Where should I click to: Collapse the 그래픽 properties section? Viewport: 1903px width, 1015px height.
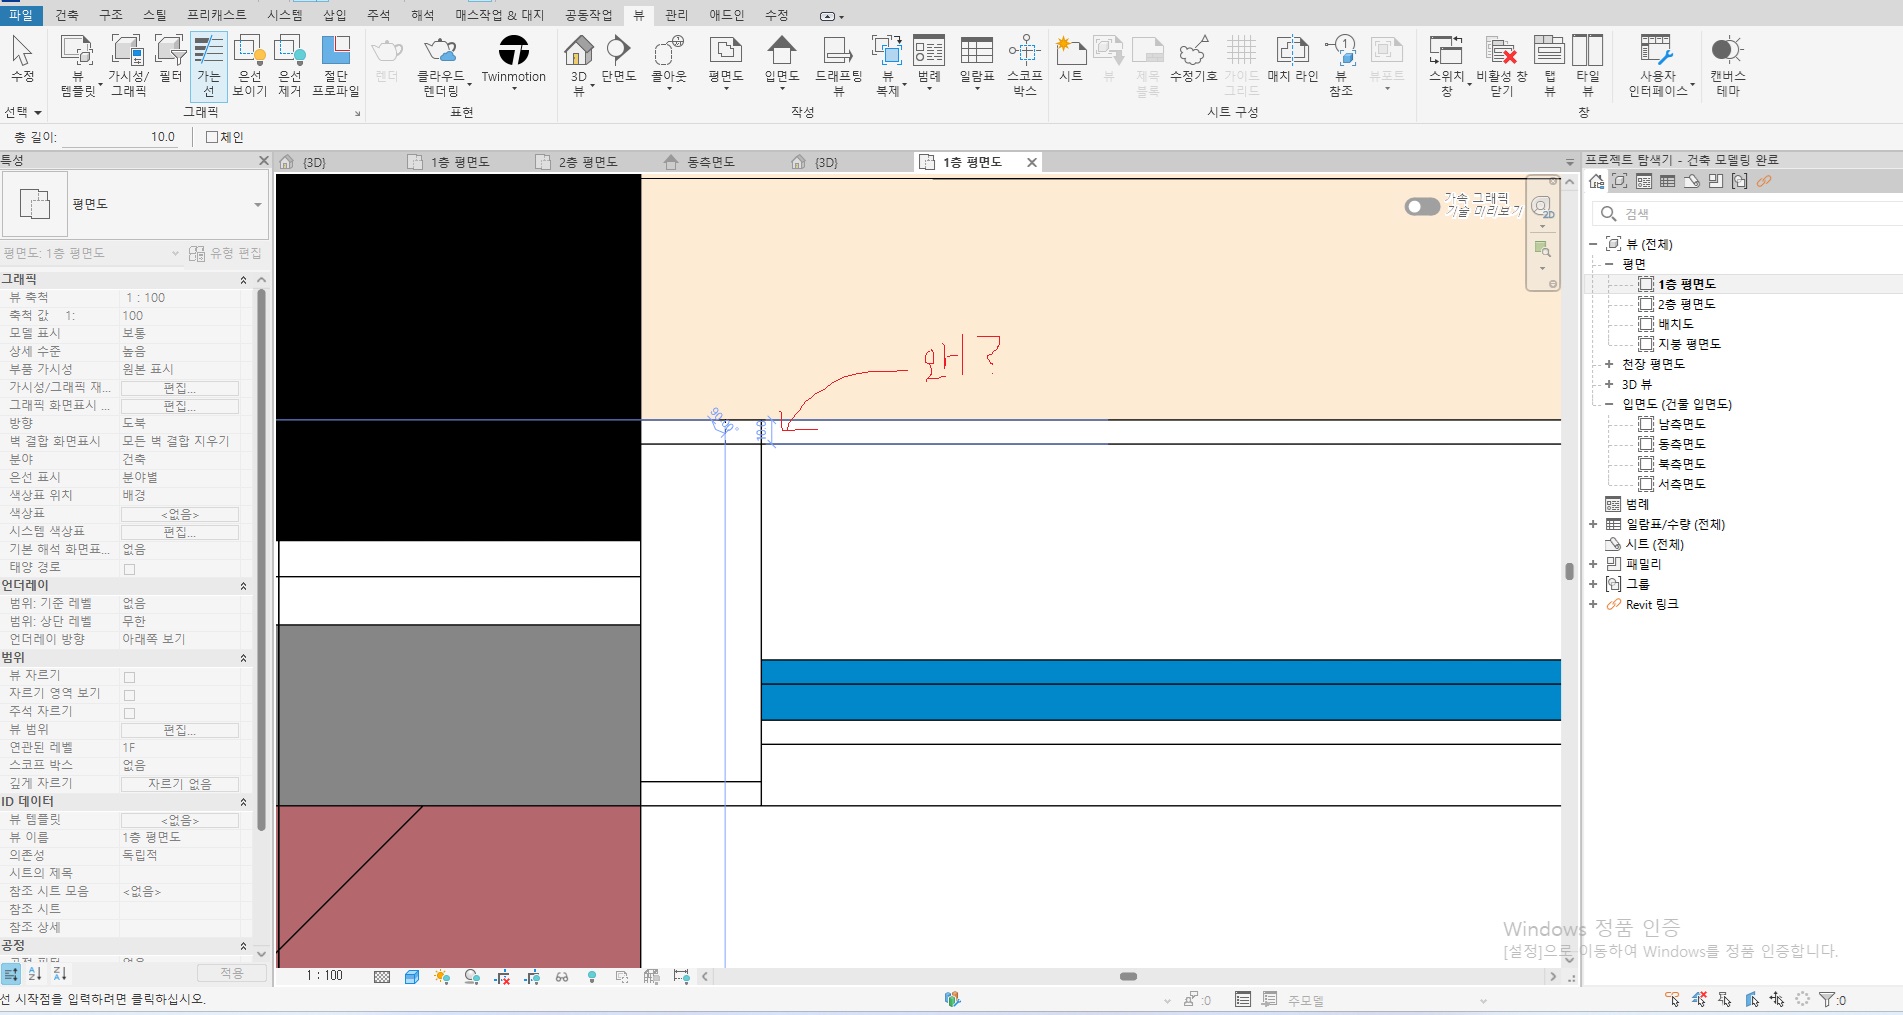click(x=243, y=280)
